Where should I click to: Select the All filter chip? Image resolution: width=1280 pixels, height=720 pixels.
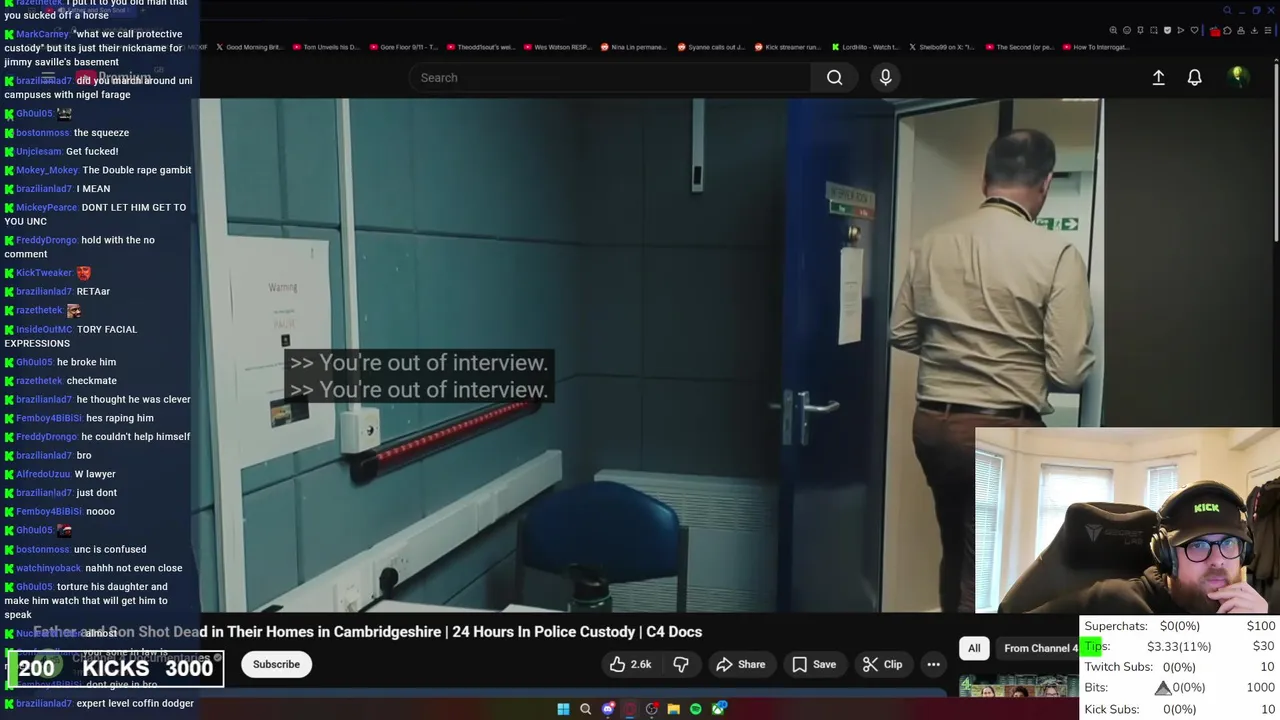pyautogui.click(x=974, y=648)
